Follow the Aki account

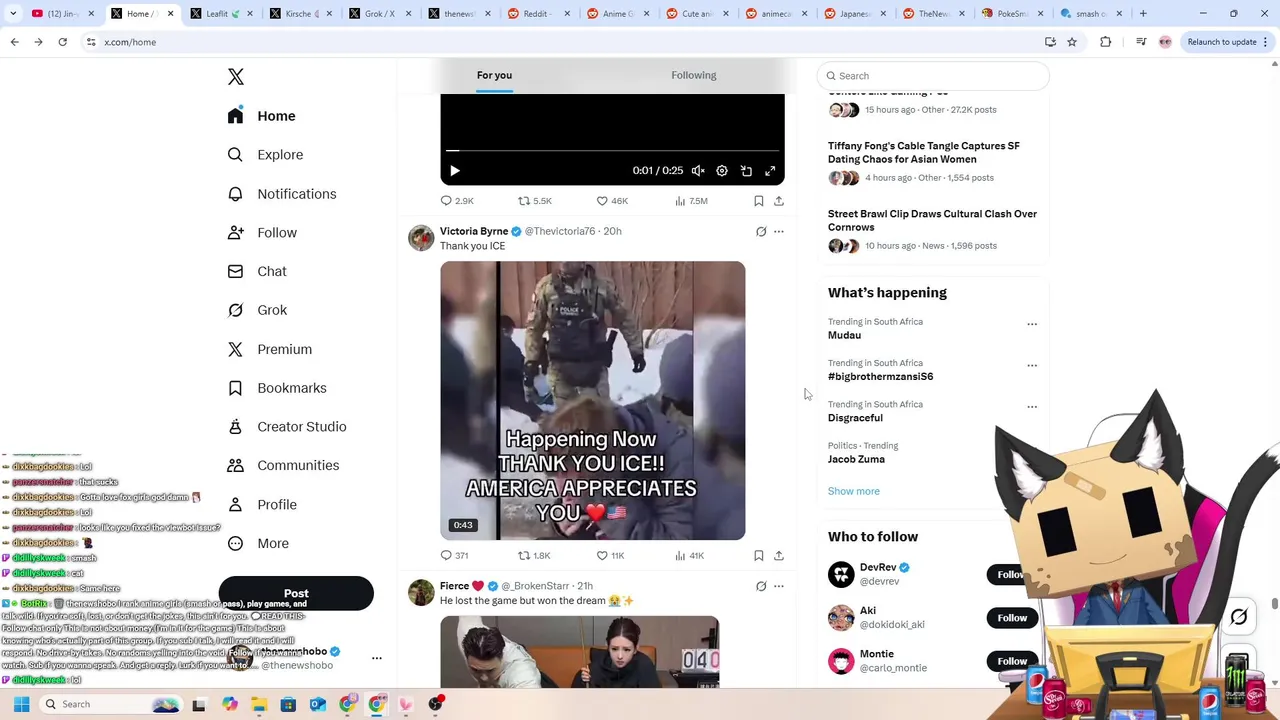click(x=1012, y=618)
